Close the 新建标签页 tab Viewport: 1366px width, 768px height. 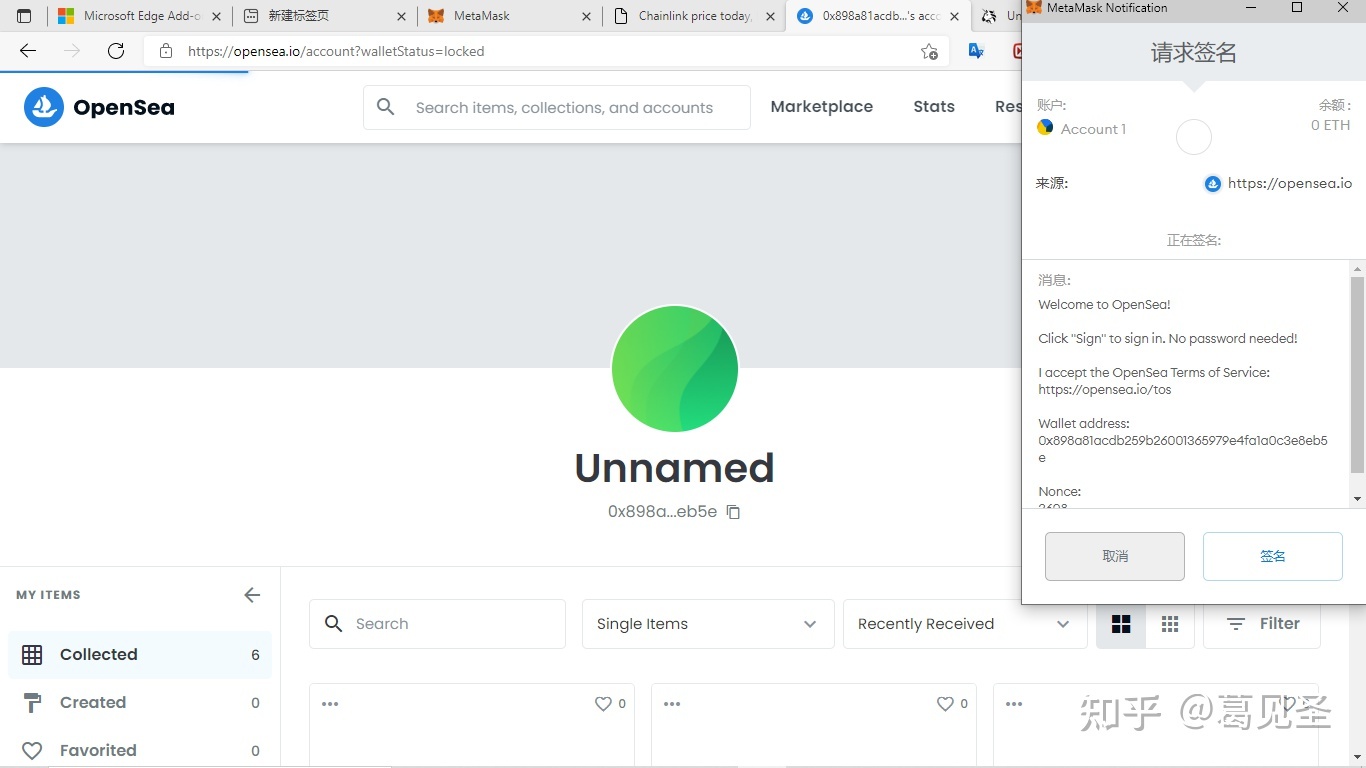click(x=401, y=16)
